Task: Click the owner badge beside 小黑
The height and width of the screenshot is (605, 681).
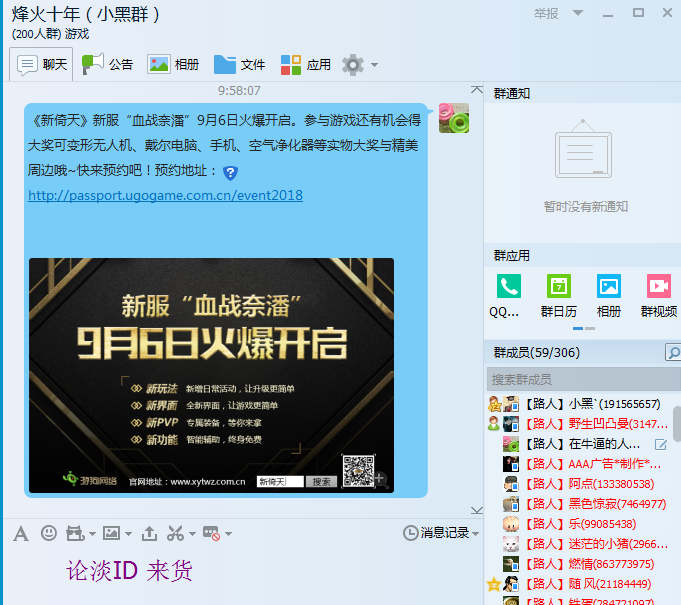Action: click(x=494, y=404)
